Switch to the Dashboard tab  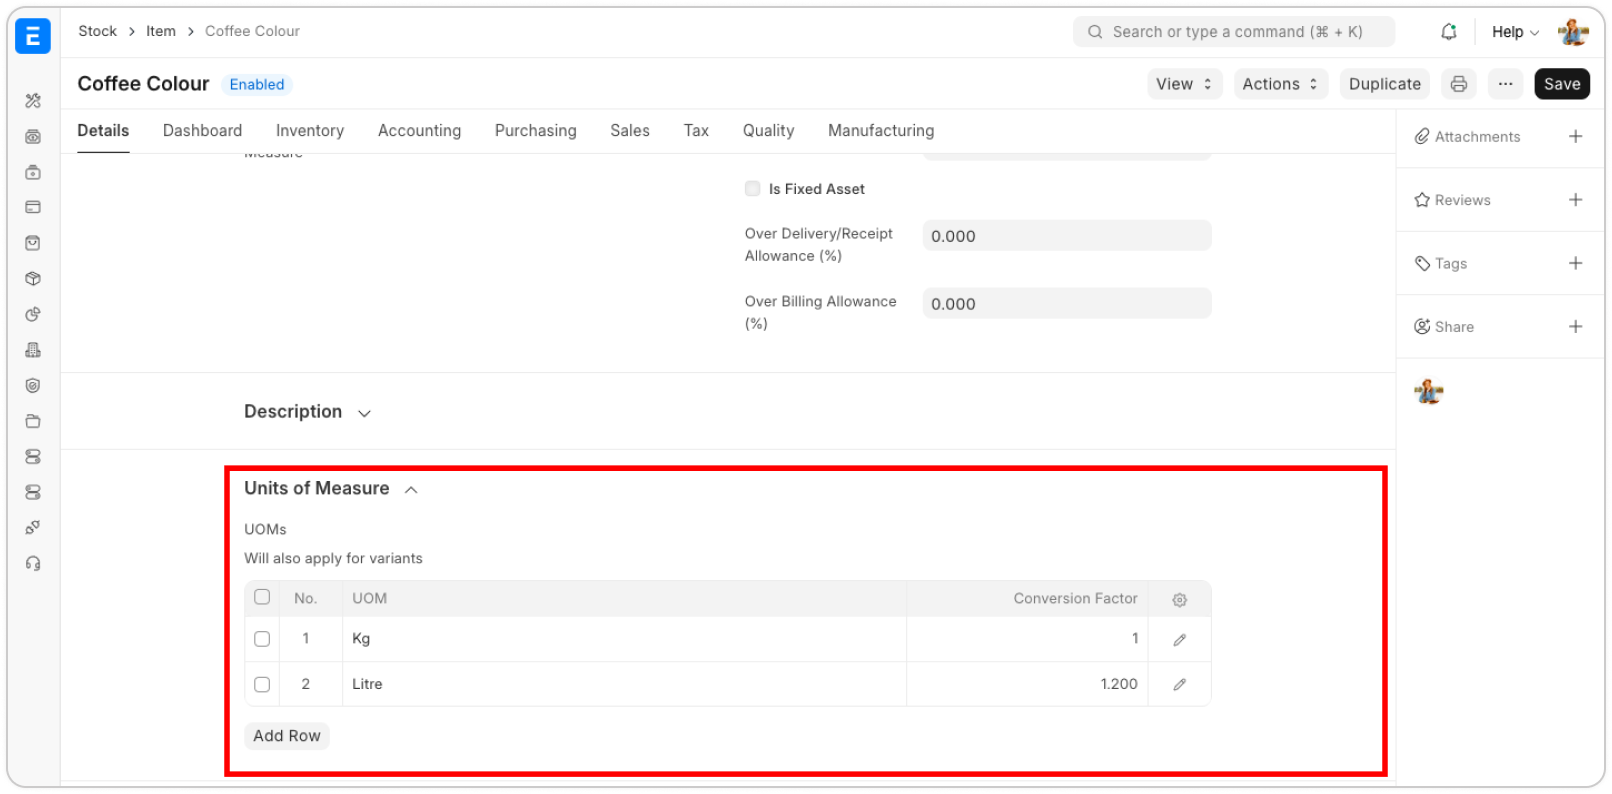coord(202,131)
